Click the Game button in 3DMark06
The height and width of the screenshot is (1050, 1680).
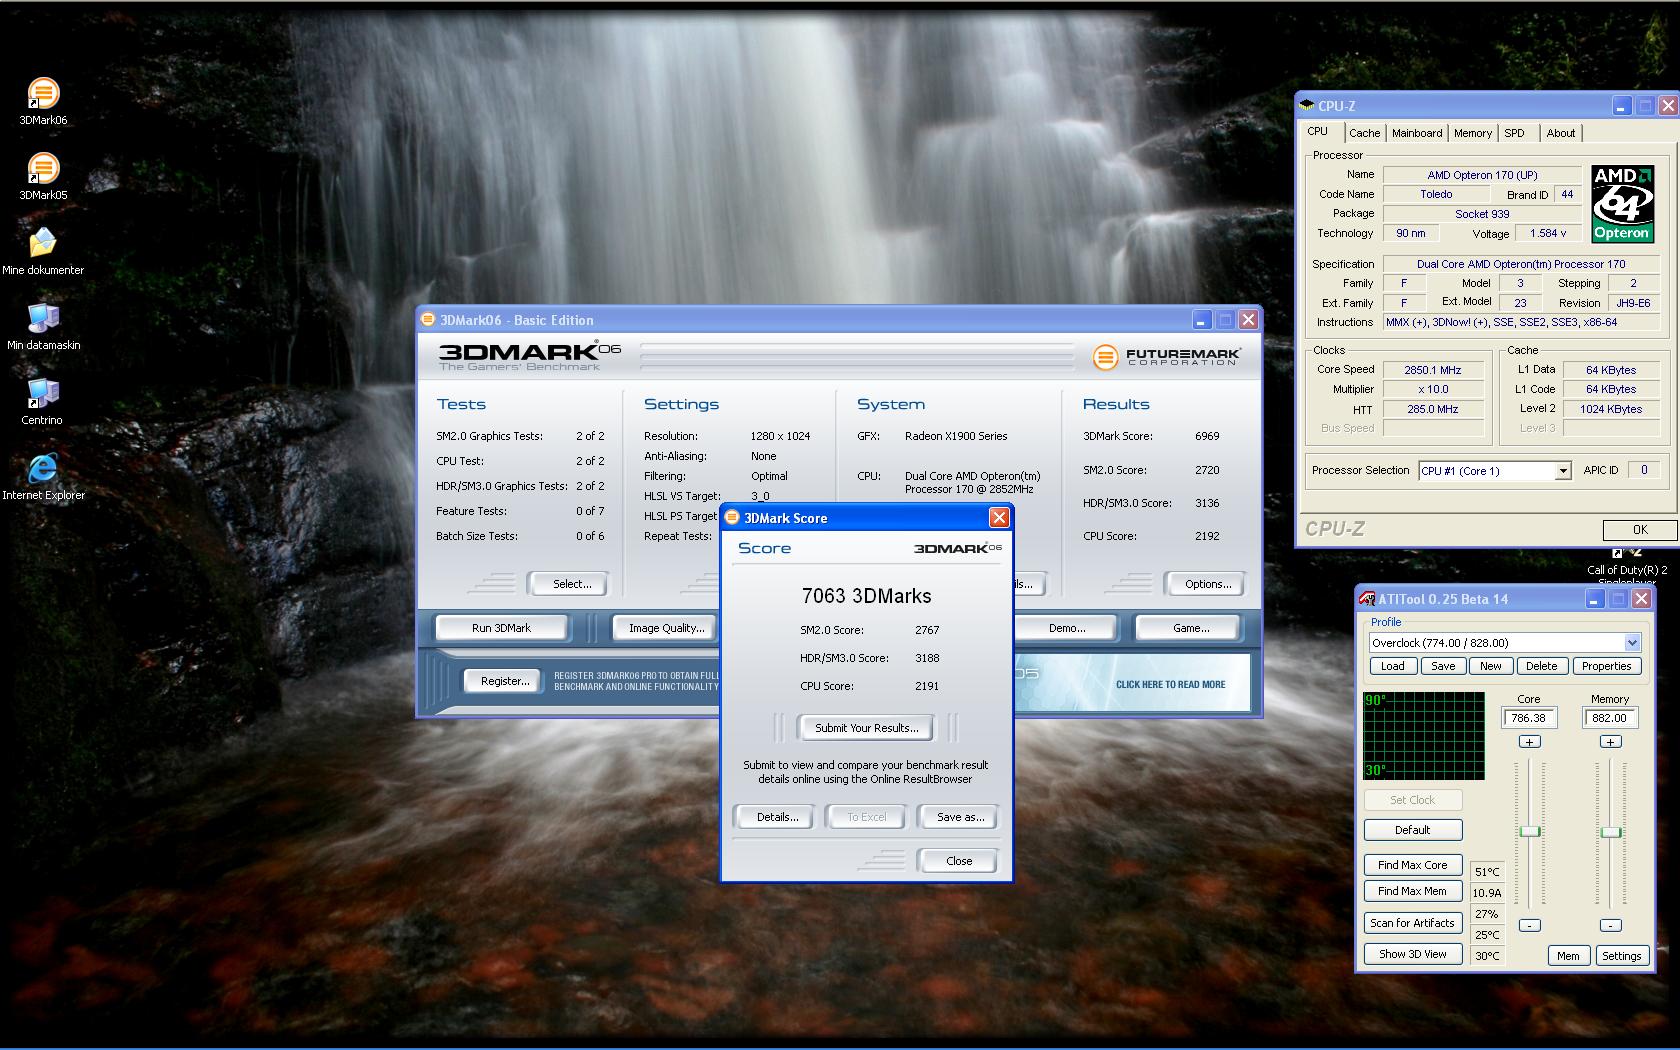(x=1190, y=628)
